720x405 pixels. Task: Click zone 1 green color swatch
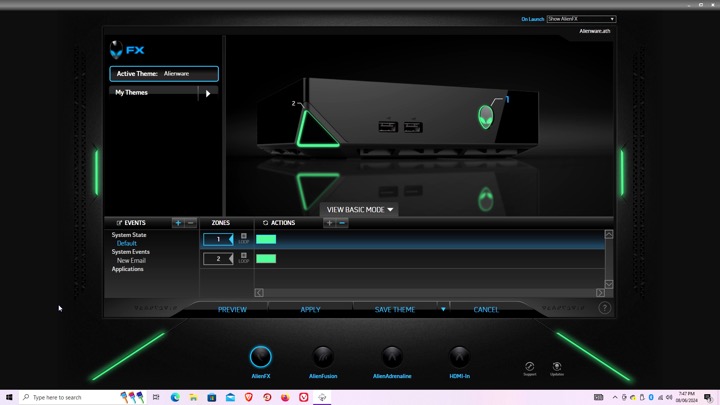266,239
